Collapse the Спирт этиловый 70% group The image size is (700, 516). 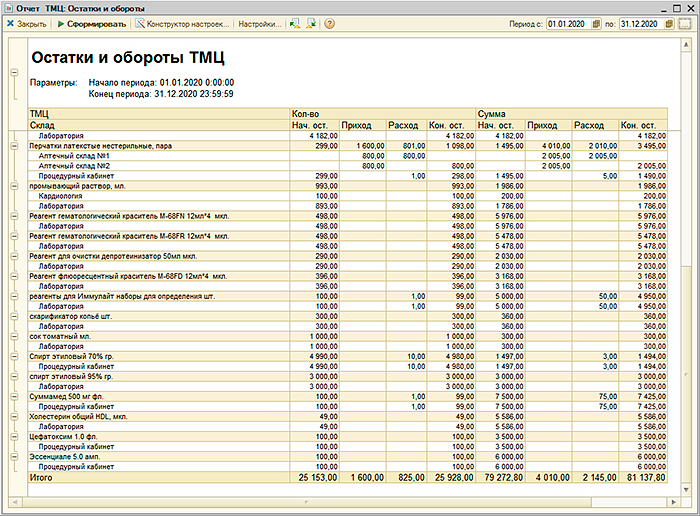coord(14,353)
